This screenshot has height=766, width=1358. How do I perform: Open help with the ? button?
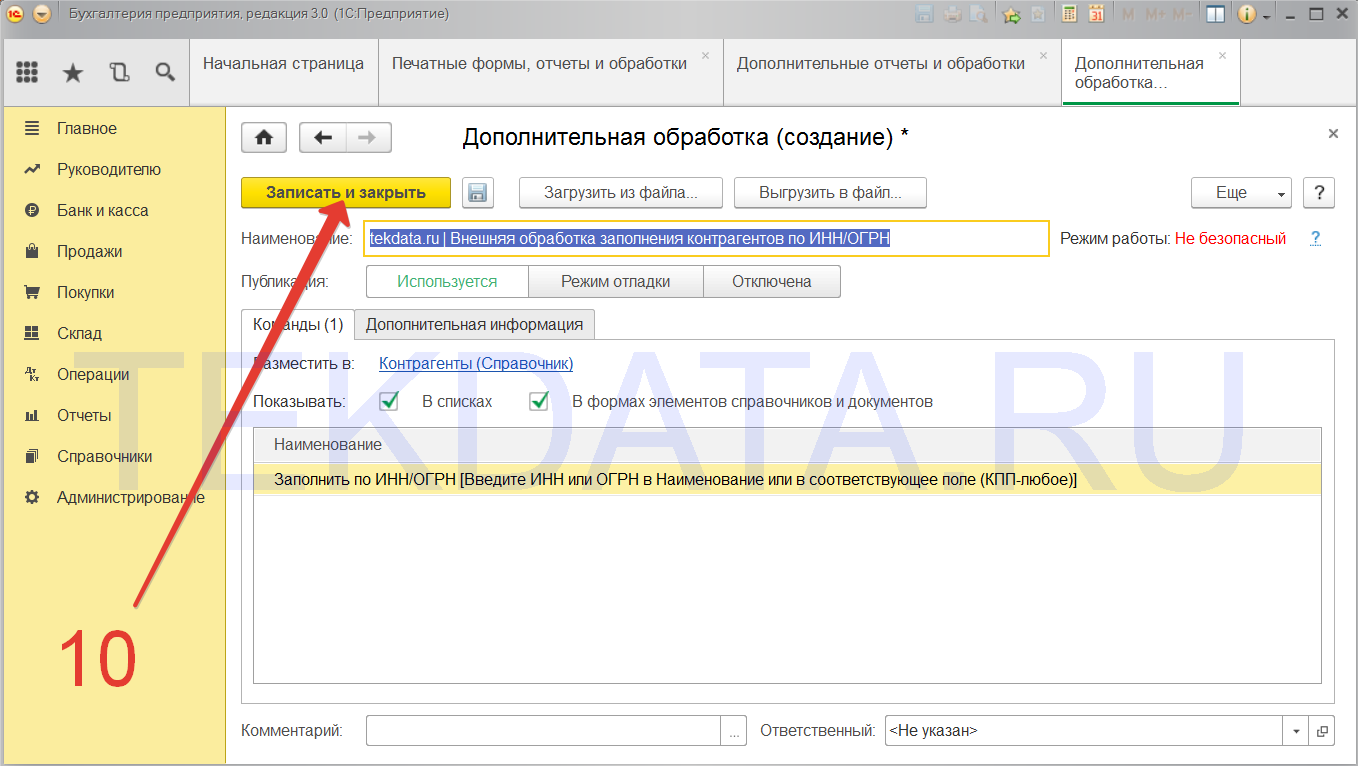(1319, 193)
